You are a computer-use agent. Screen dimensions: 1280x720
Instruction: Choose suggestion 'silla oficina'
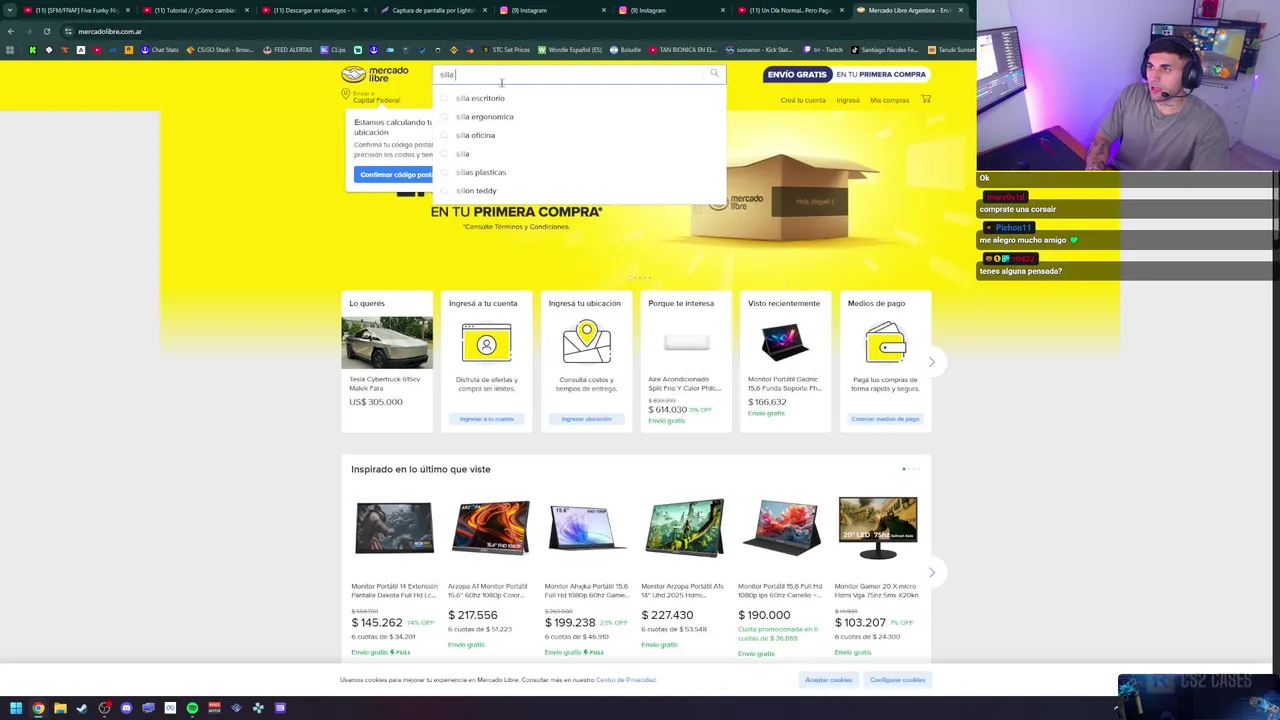(x=580, y=135)
